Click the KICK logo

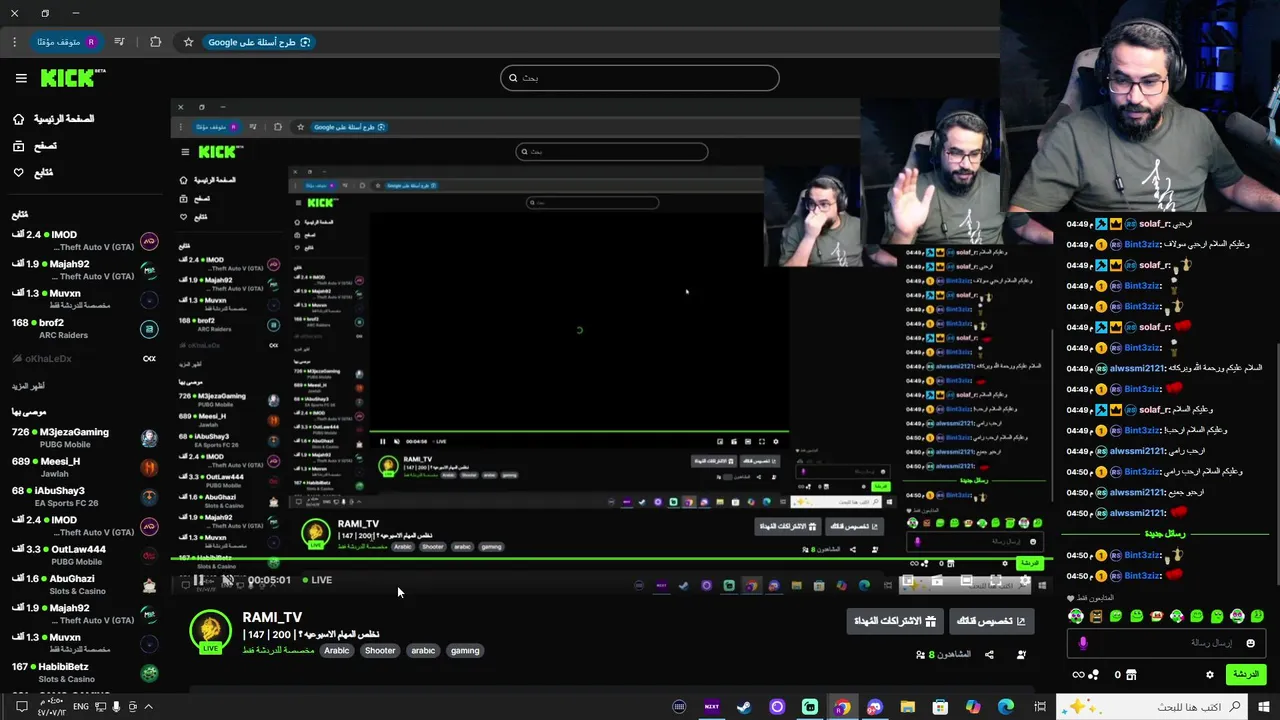tap(72, 77)
